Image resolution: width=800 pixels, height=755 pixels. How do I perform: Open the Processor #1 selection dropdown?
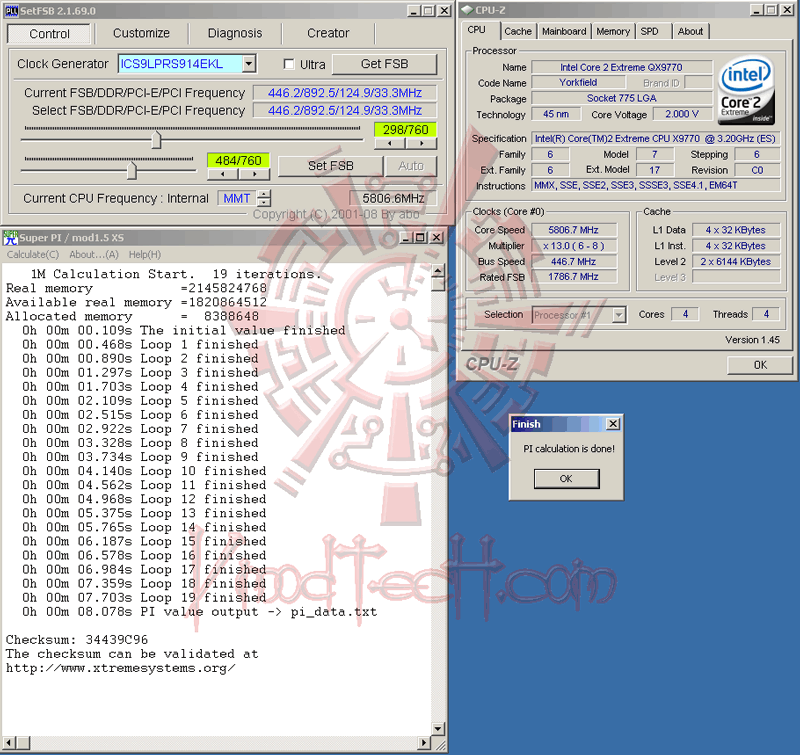[618, 315]
